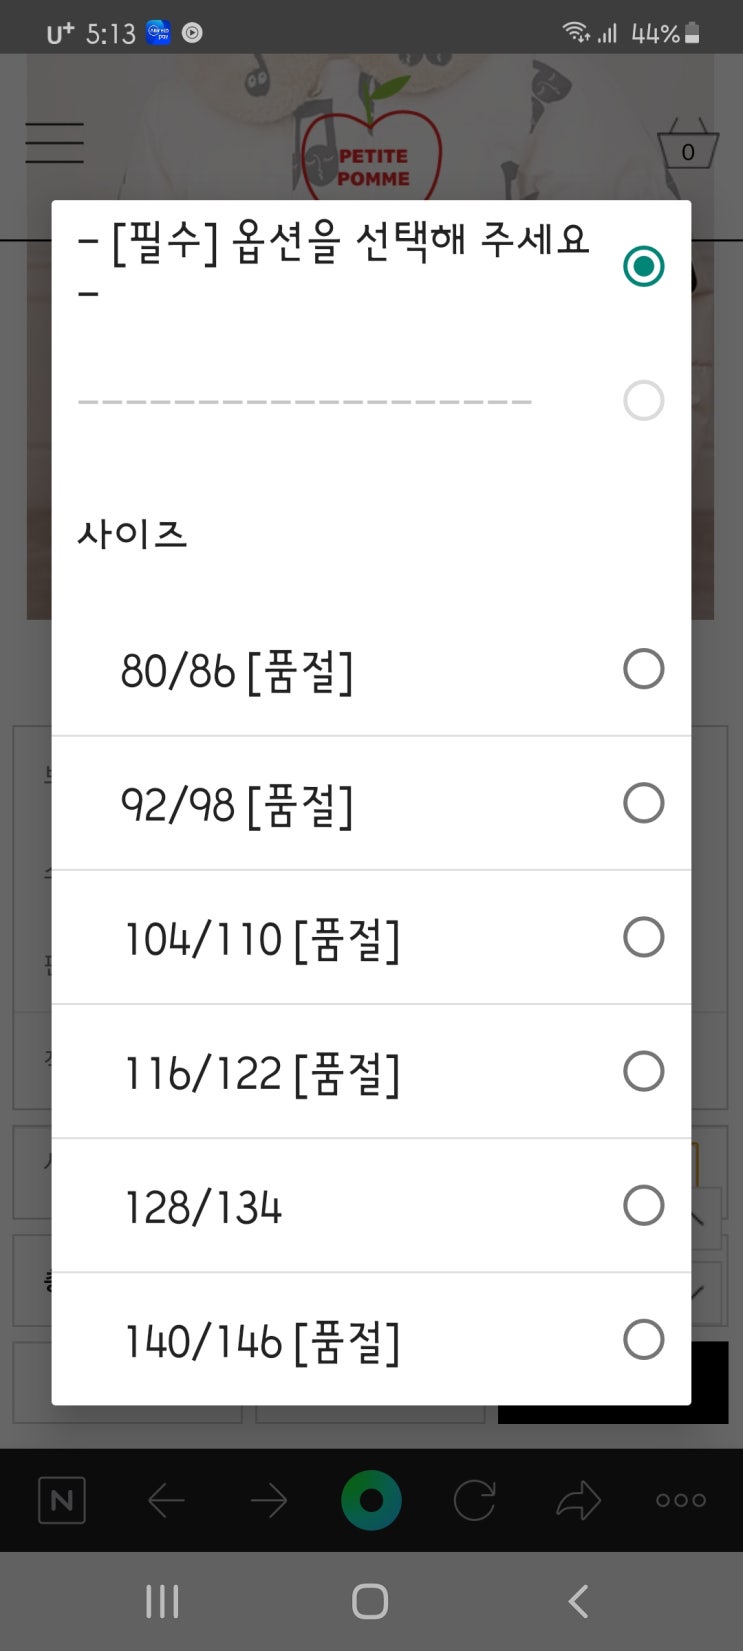
Task: Select the 80/86 [품절] radio option
Action: pyautogui.click(x=643, y=669)
